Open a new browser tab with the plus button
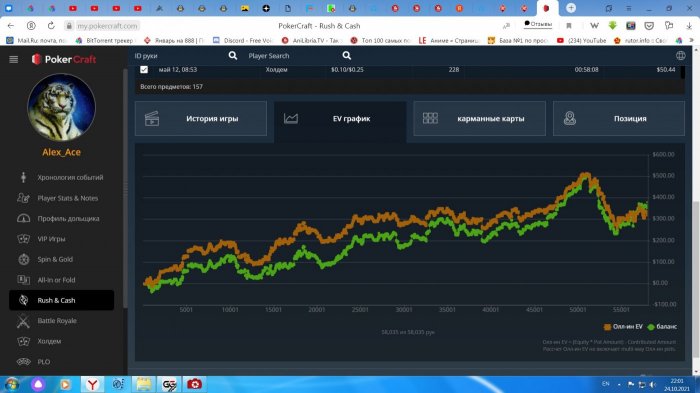The height and width of the screenshot is (393, 700). (571, 8)
